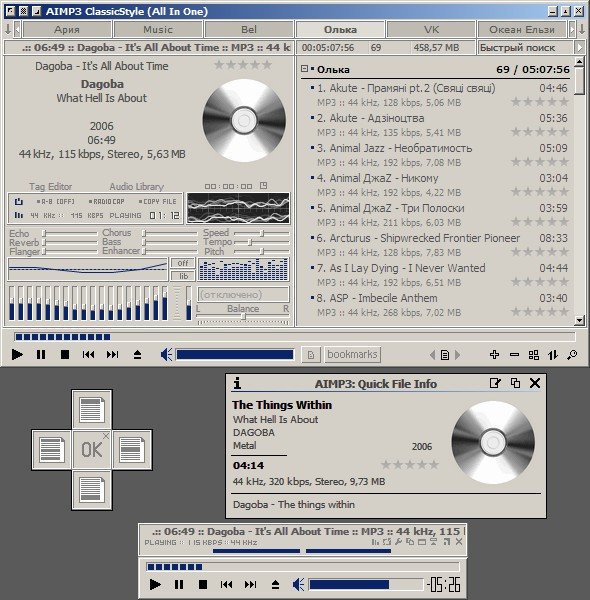The height and width of the screenshot is (600, 590).
Task: Select track 1. Akute - Прамяні pt.2
Action: point(438,95)
